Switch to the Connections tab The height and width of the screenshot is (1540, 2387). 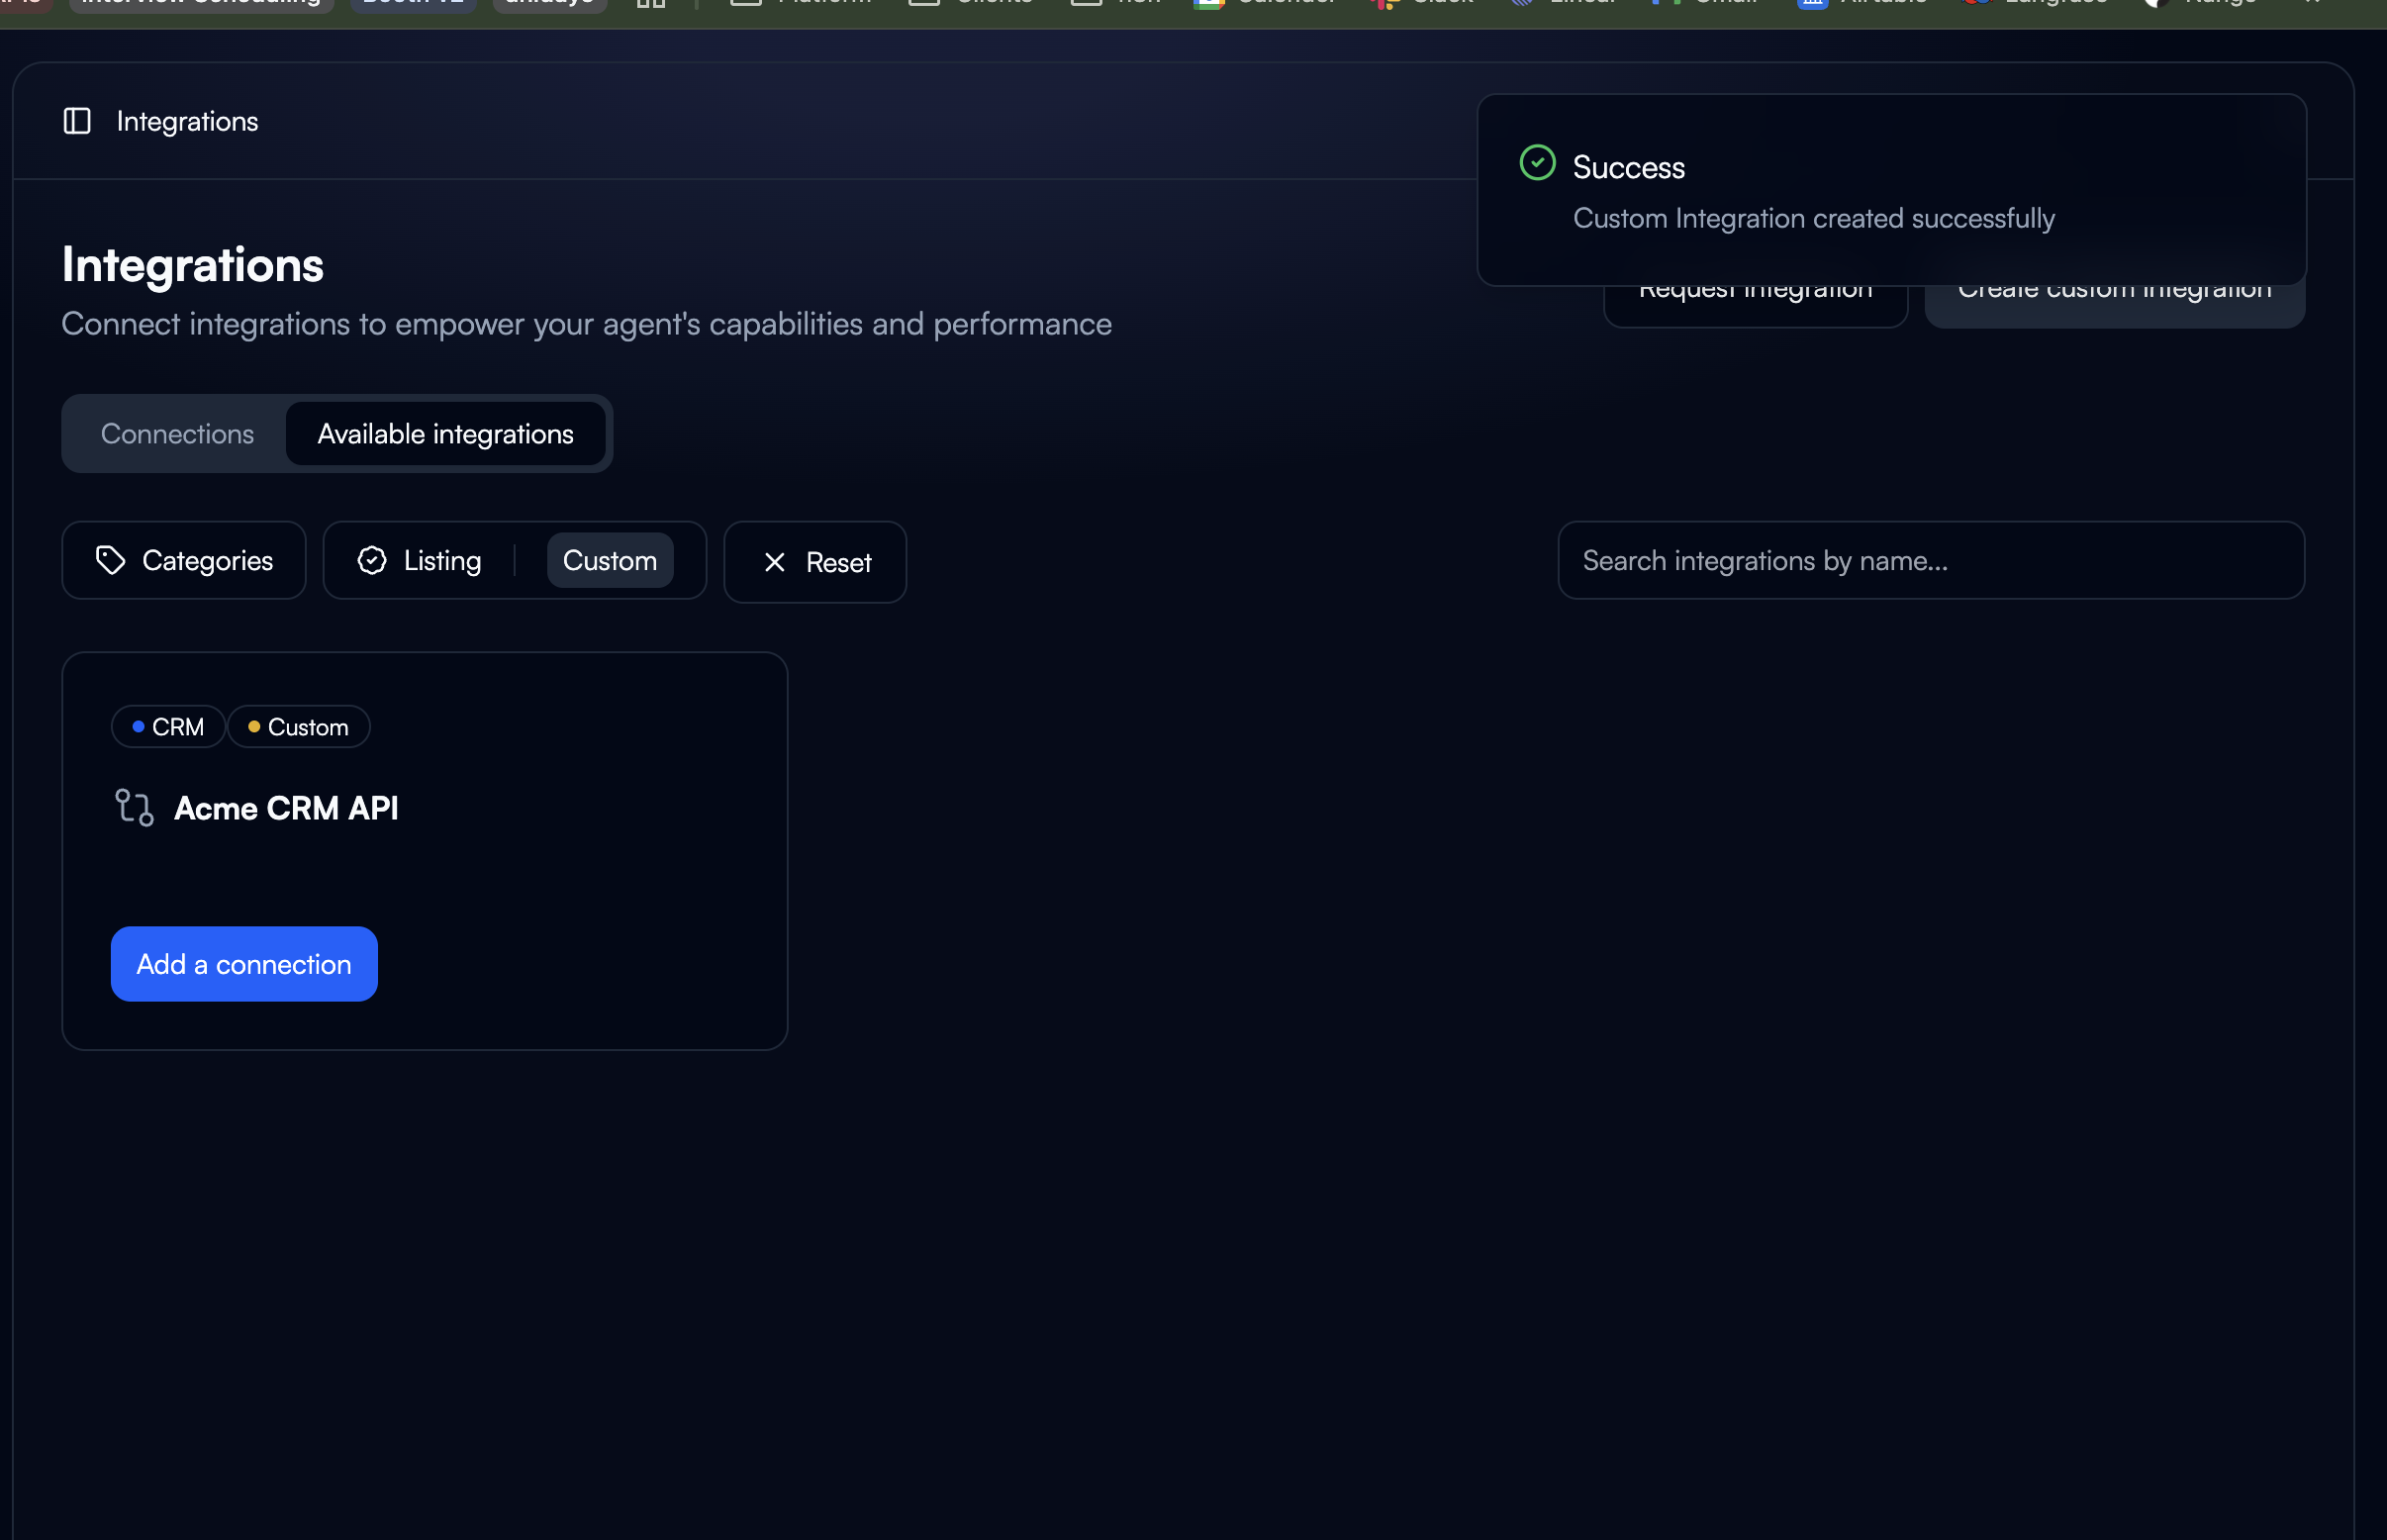click(x=177, y=434)
